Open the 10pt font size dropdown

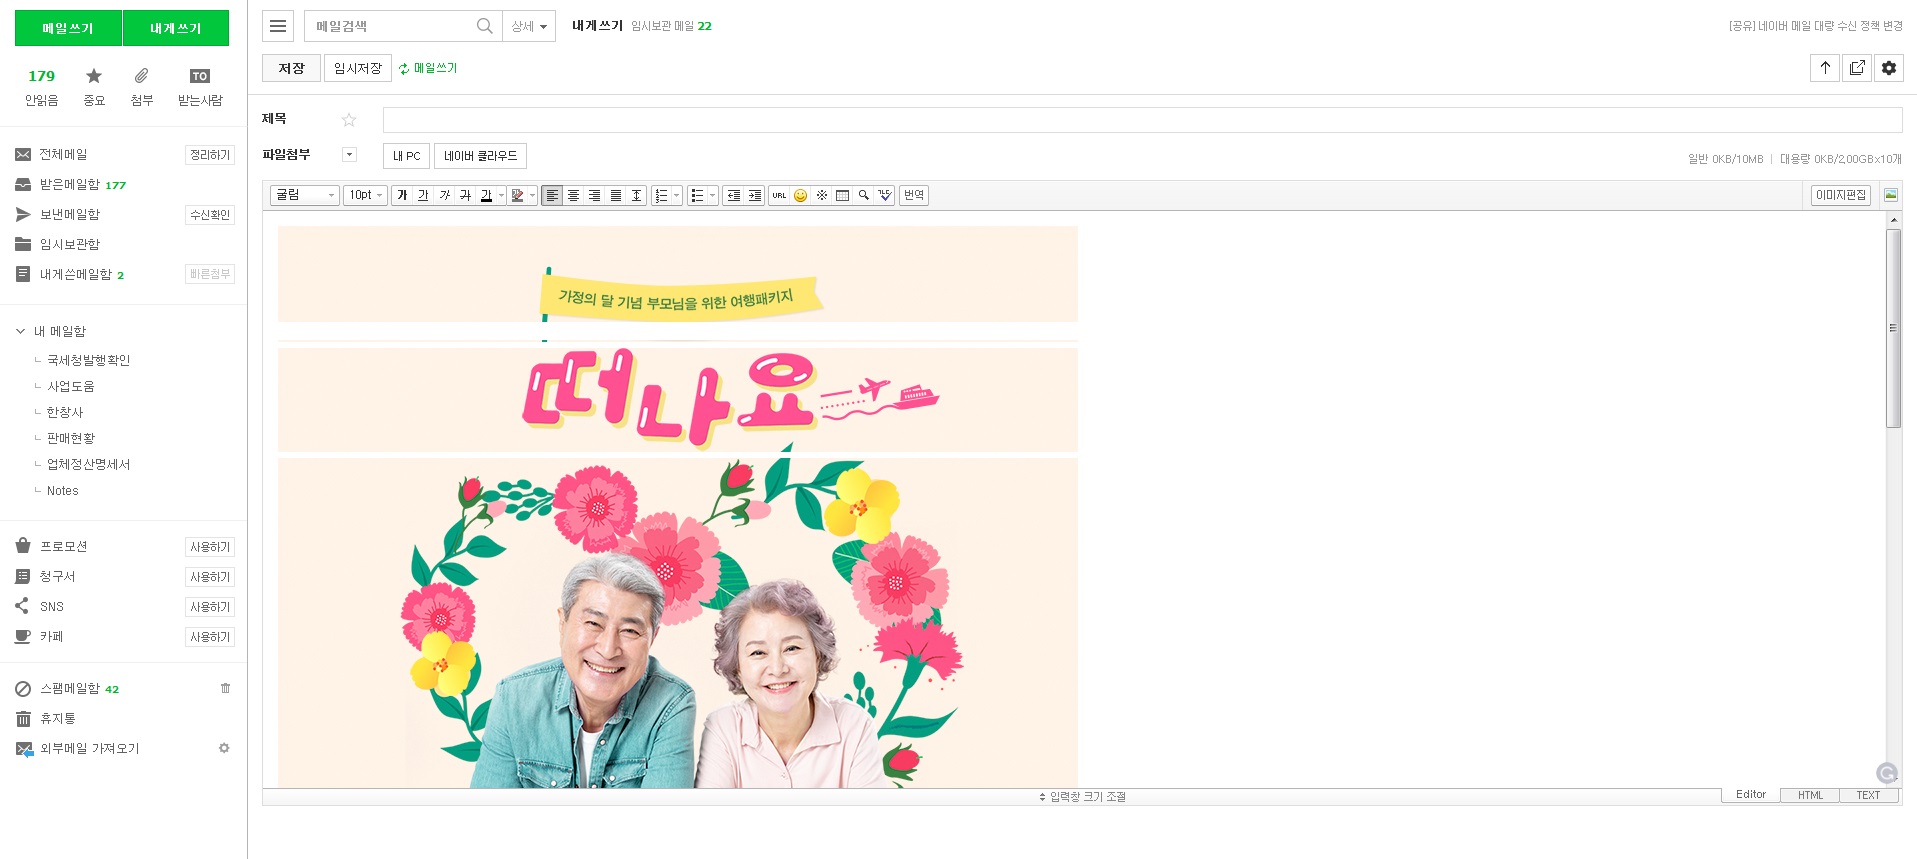(x=365, y=195)
